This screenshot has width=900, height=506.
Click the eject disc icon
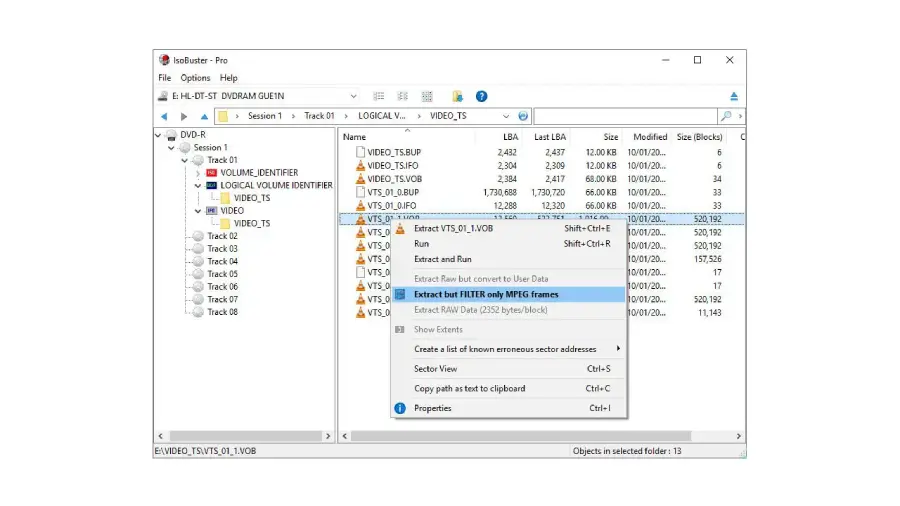(733, 96)
